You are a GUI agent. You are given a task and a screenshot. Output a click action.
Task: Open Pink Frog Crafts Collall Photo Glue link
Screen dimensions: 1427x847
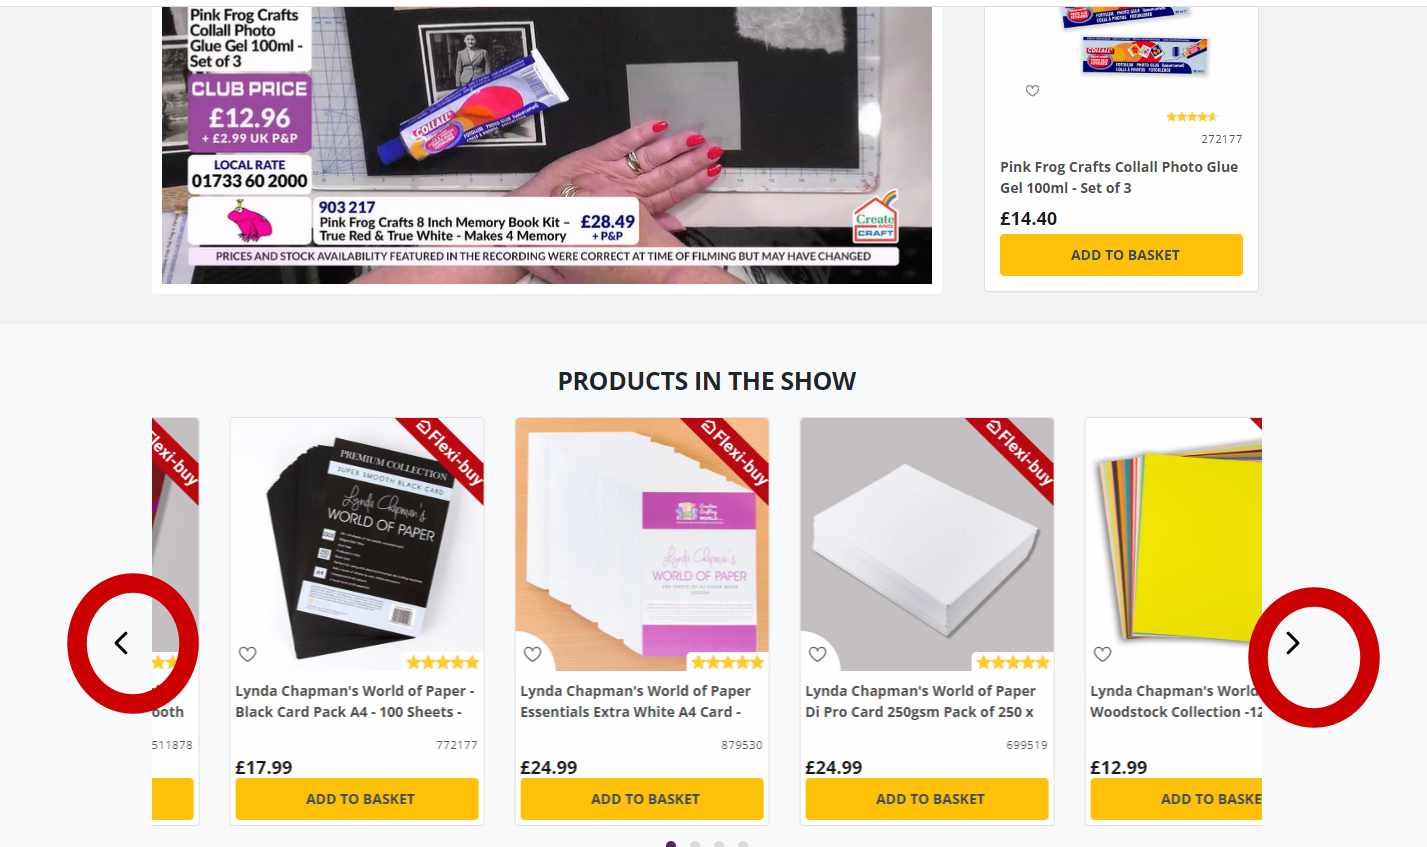click(x=1119, y=177)
